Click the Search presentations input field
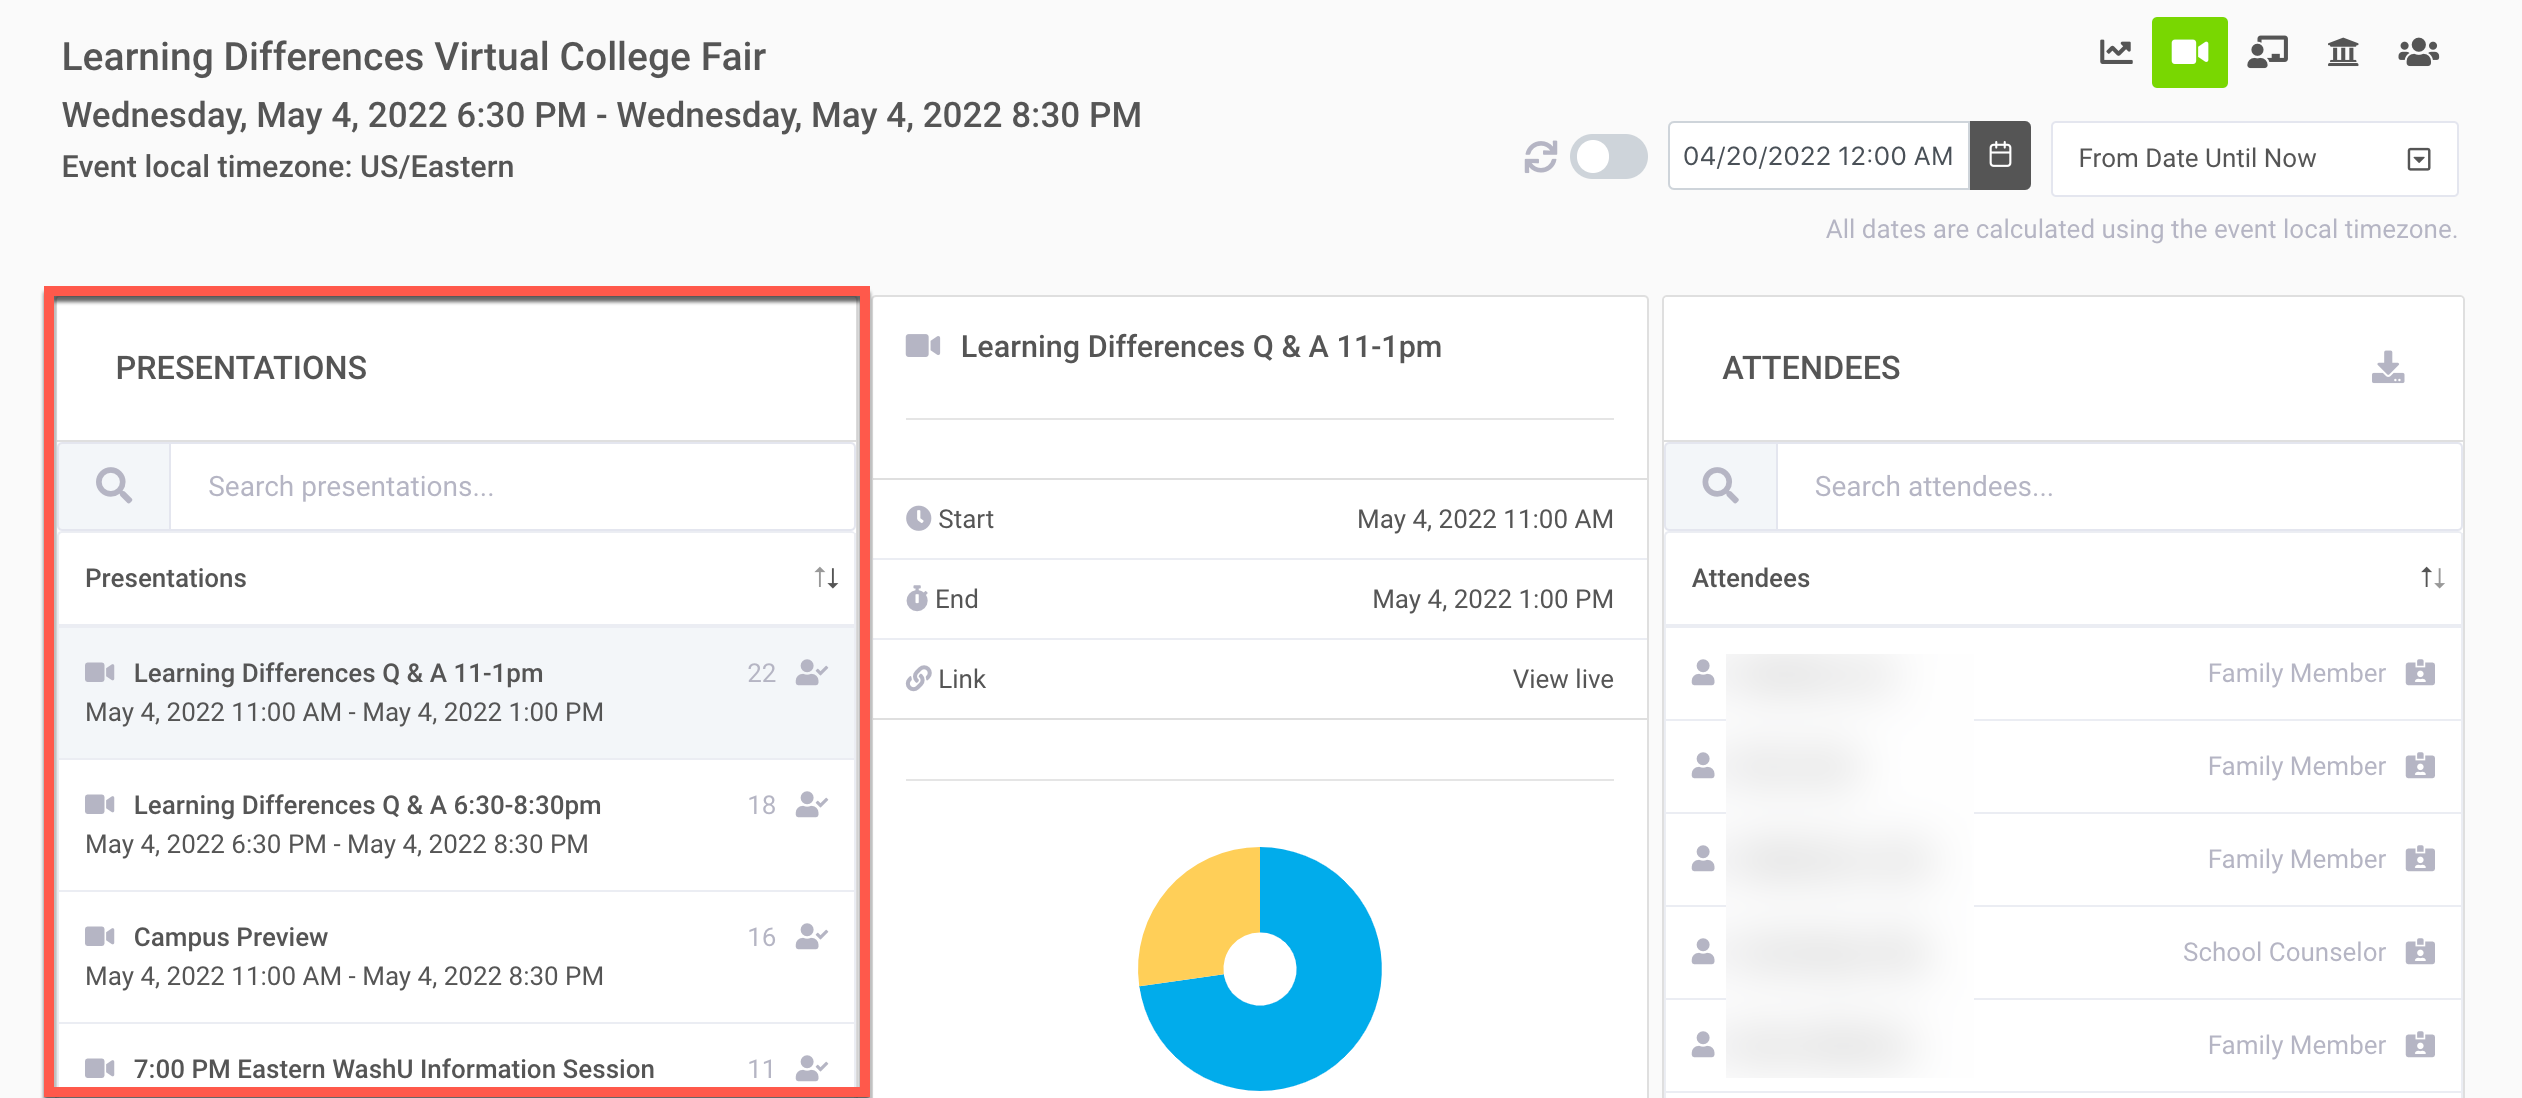Screen dimensions: 2522x1098 (512, 487)
